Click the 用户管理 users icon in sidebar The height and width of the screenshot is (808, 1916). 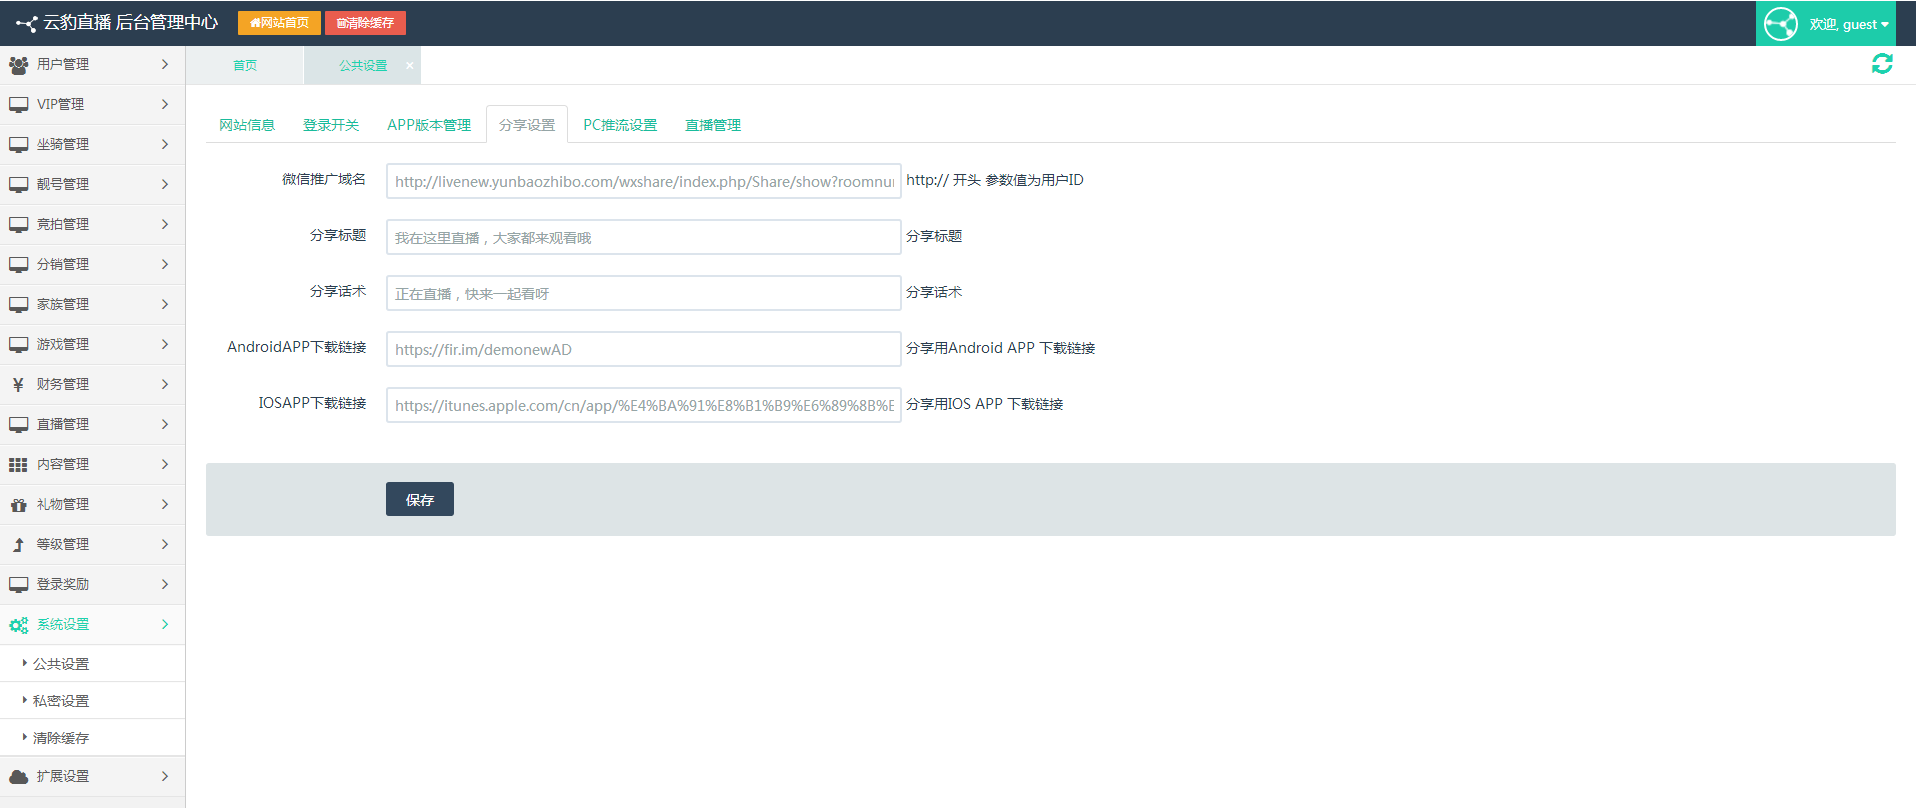click(x=18, y=65)
